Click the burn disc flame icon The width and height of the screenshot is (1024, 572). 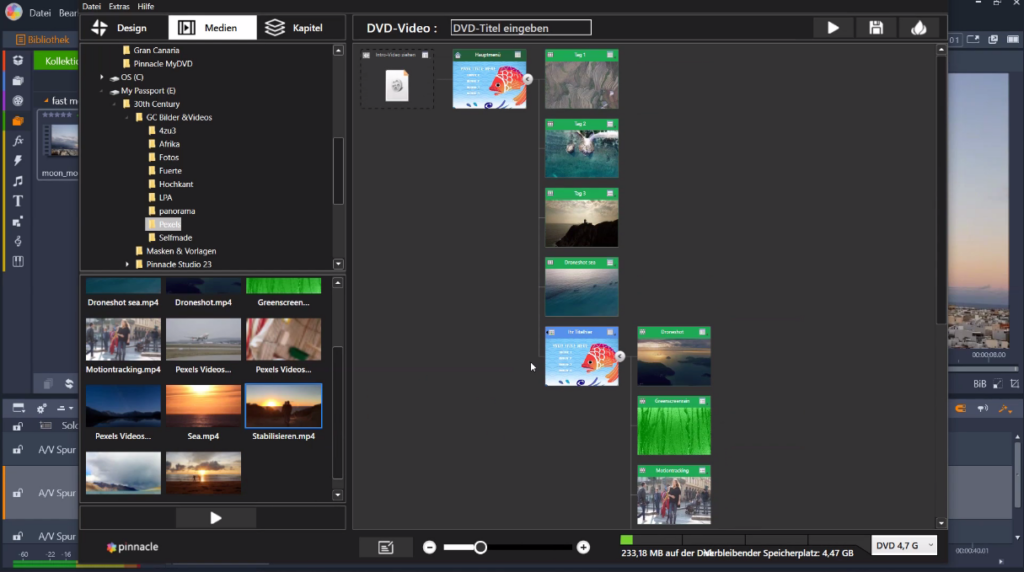click(x=919, y=28)
